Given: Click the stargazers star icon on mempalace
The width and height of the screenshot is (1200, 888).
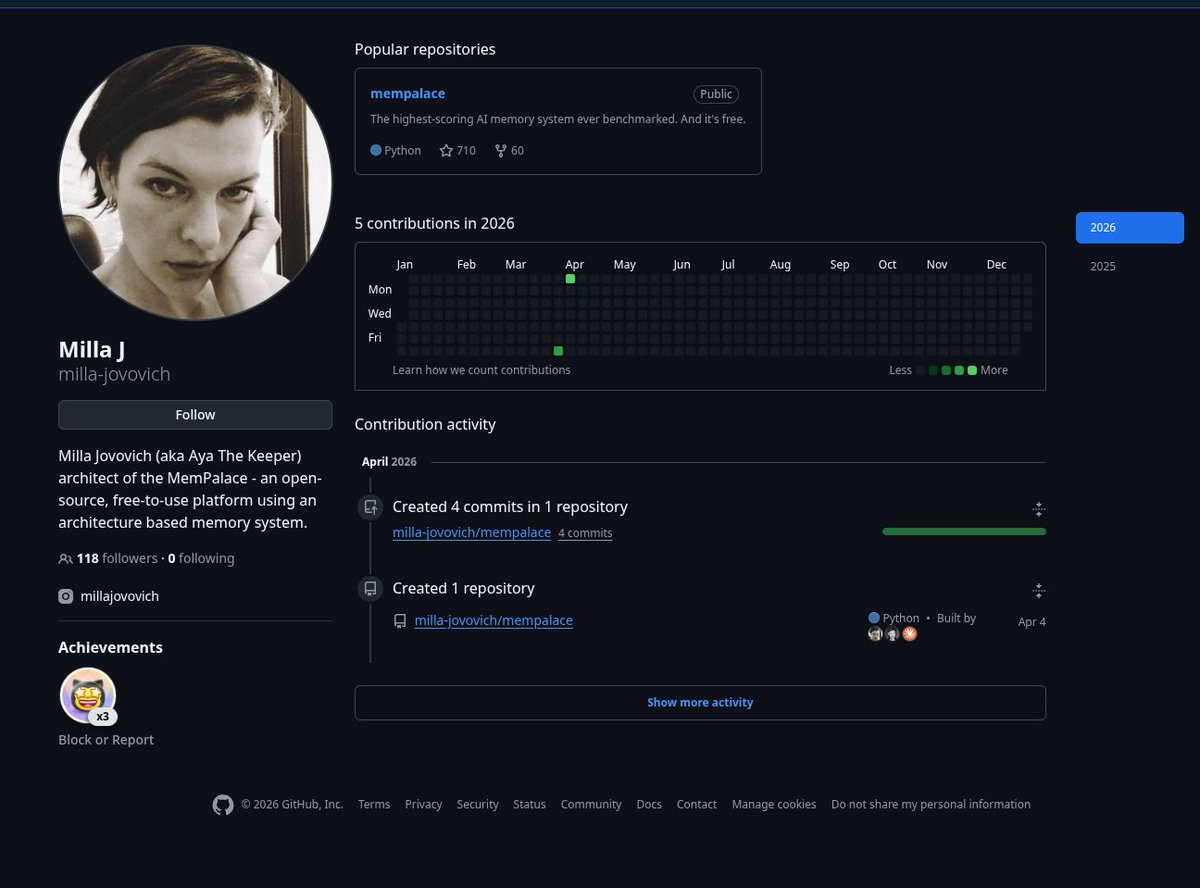Looking at the screenshot, I should click(x=446, y=151).
